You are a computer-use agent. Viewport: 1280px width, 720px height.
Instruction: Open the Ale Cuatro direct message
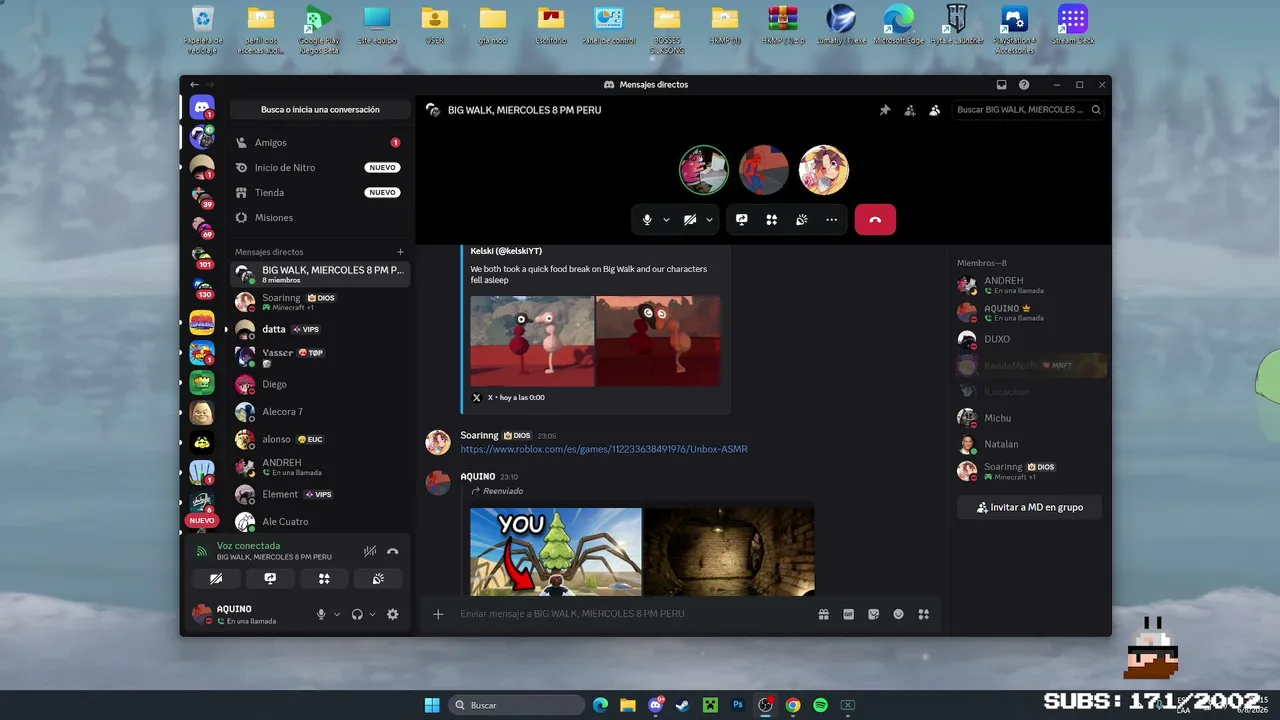pyautogui.click(x=320, y=521)
